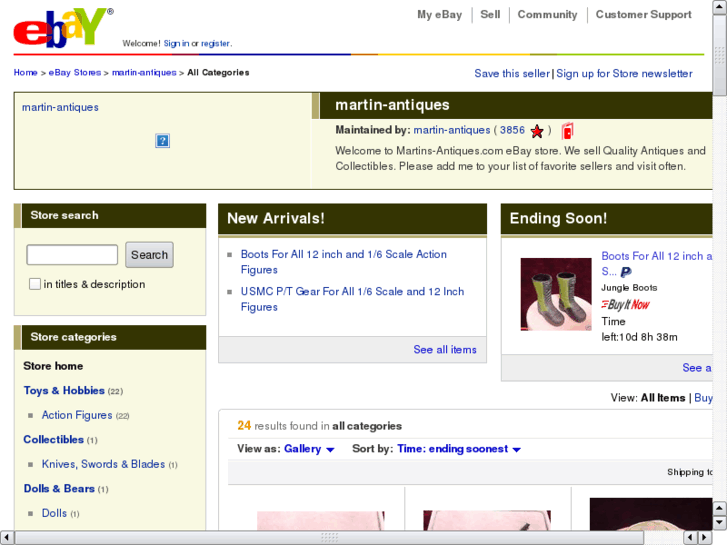Screen dimensions: 727x545
Task: Open the Ending Soon Boots For All listing title
Action: point(657,263)
